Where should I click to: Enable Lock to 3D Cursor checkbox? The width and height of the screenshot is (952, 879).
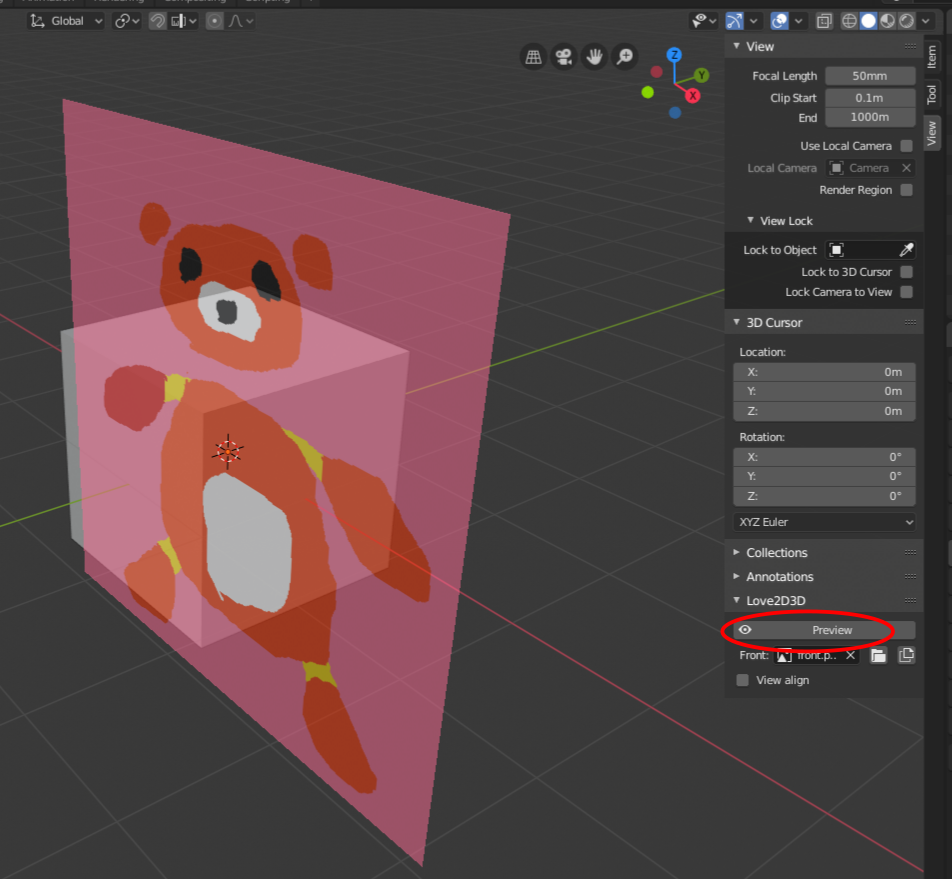click(906, 272)
